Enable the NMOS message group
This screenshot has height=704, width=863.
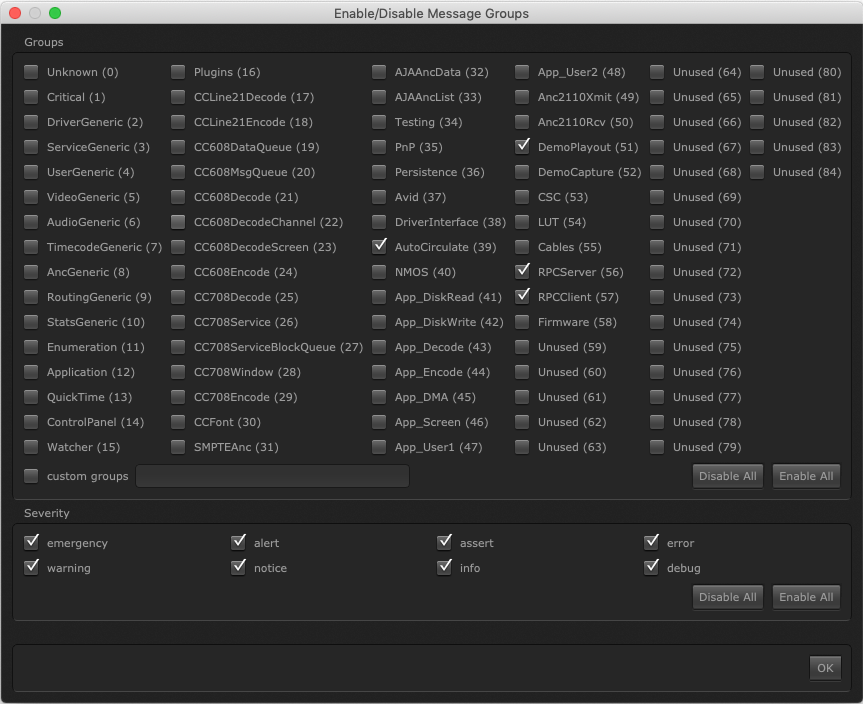(378, 272)
